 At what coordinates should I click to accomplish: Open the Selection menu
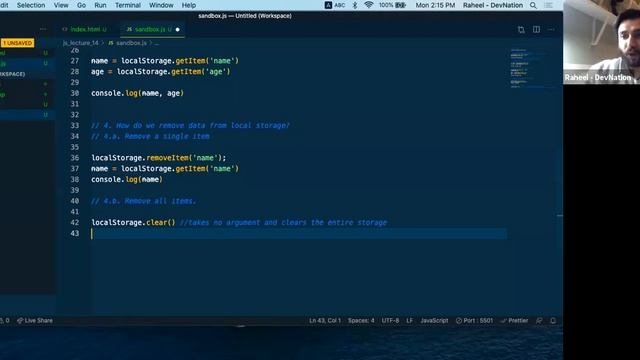click(31, 5)
